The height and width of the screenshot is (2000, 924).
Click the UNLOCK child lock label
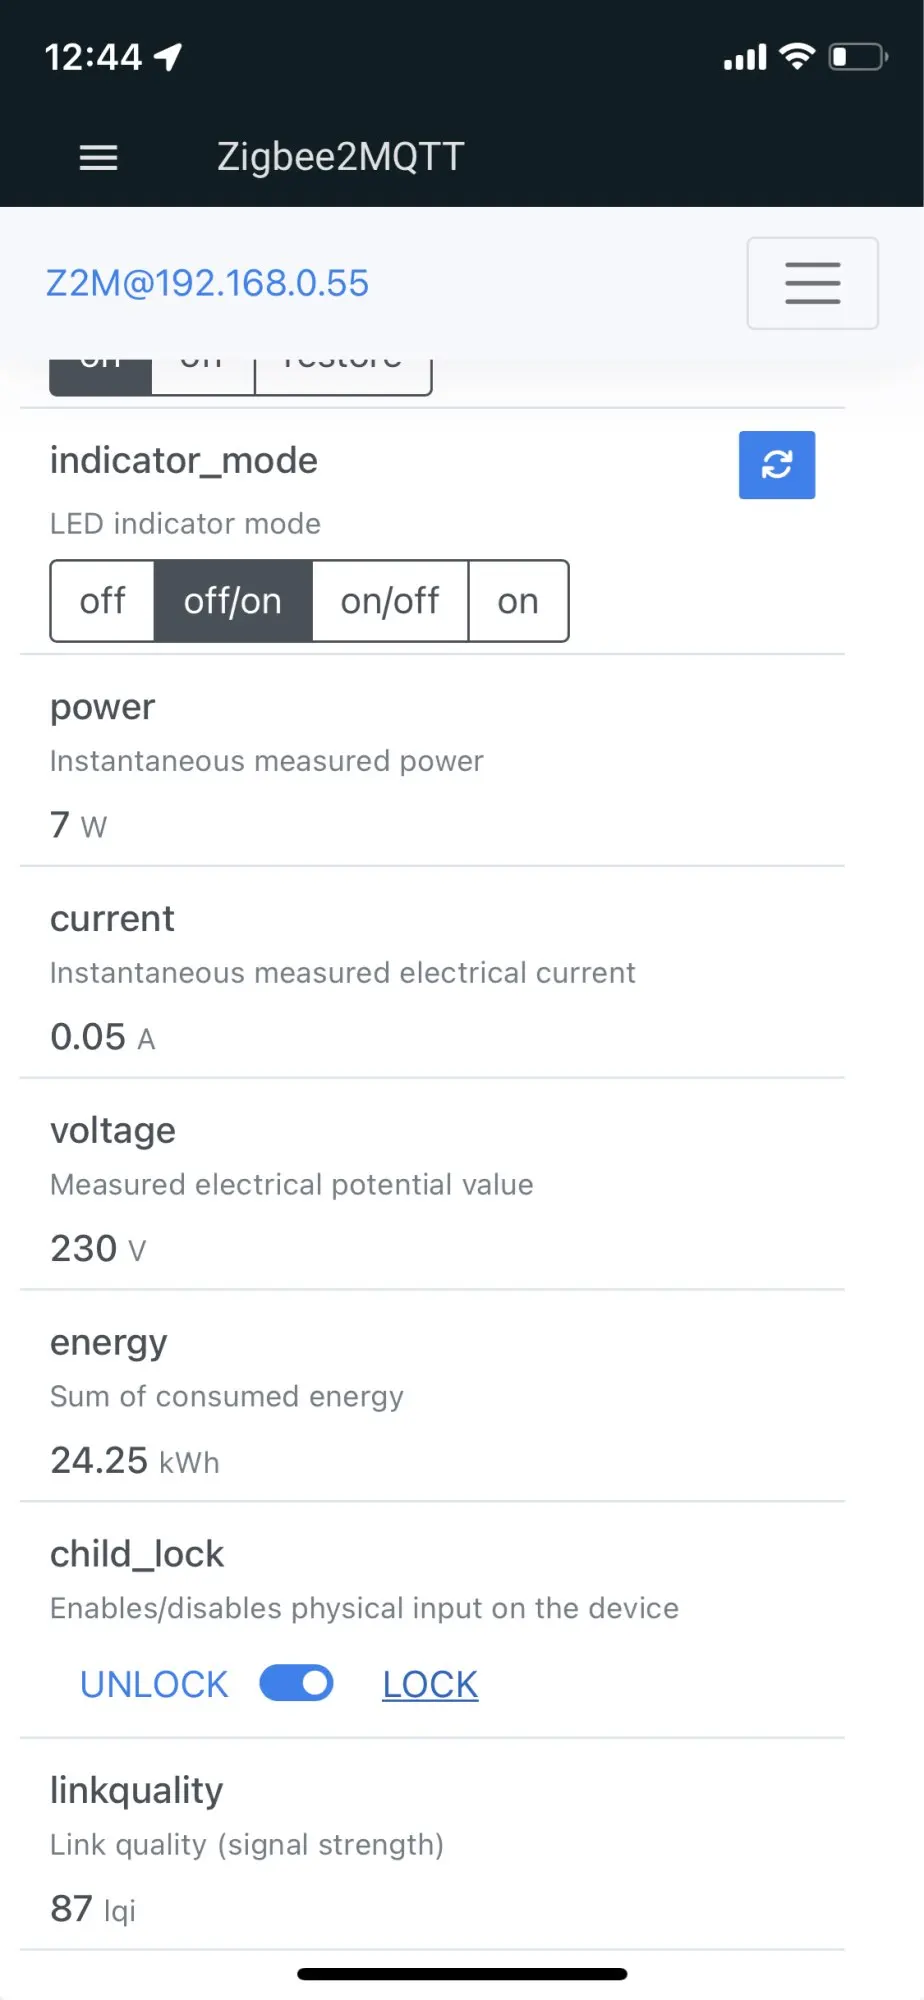(x=154, y=1685)
